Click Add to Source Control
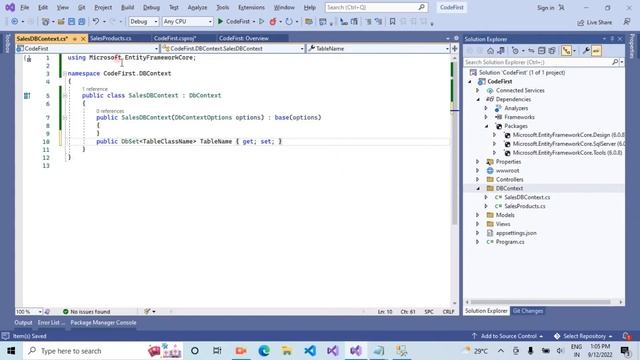 tap(507, 336)
